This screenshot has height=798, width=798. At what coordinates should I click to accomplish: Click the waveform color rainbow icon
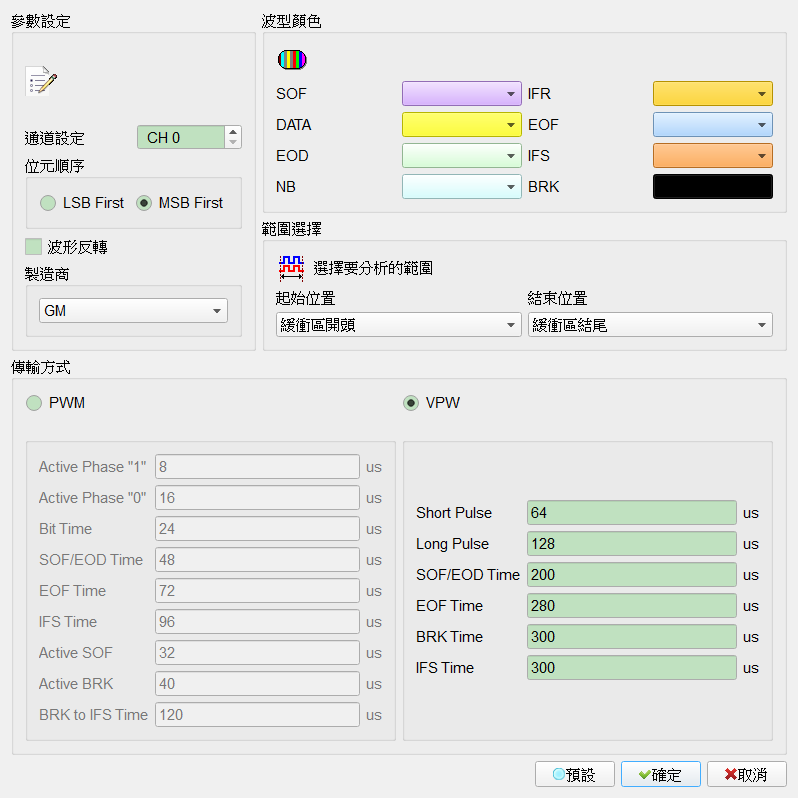coord(292,60)
